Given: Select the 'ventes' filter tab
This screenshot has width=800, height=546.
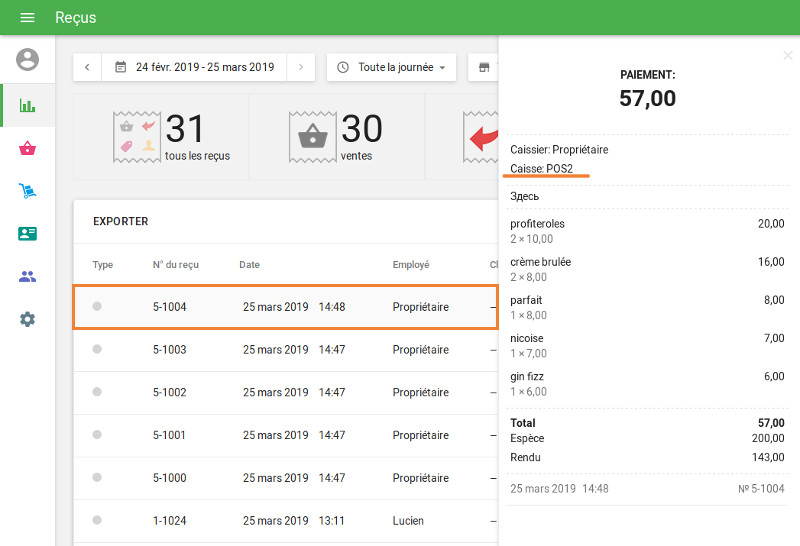Looking at the screenshot, I should point(337,137).
